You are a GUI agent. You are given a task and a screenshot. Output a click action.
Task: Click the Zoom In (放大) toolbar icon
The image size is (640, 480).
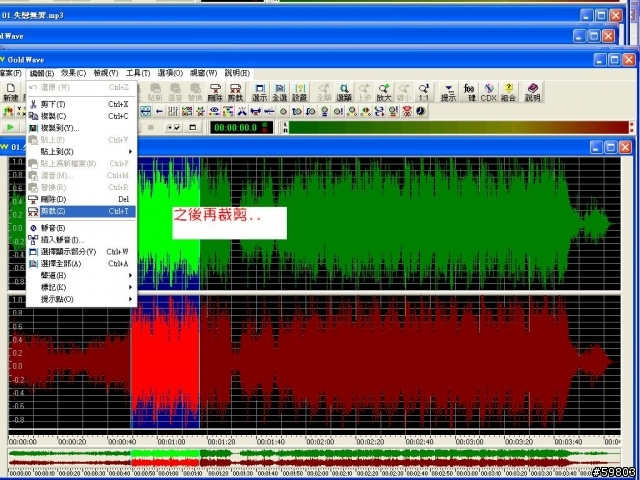[384, 92]
